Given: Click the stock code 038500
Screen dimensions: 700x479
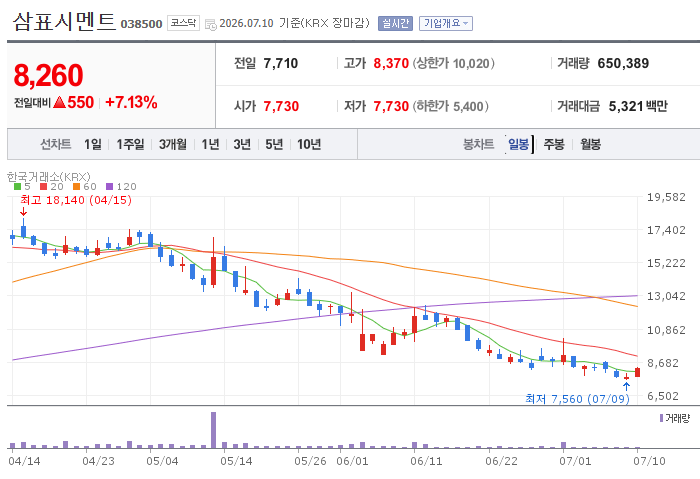Looking at the screenshot, I should point(141,24).
